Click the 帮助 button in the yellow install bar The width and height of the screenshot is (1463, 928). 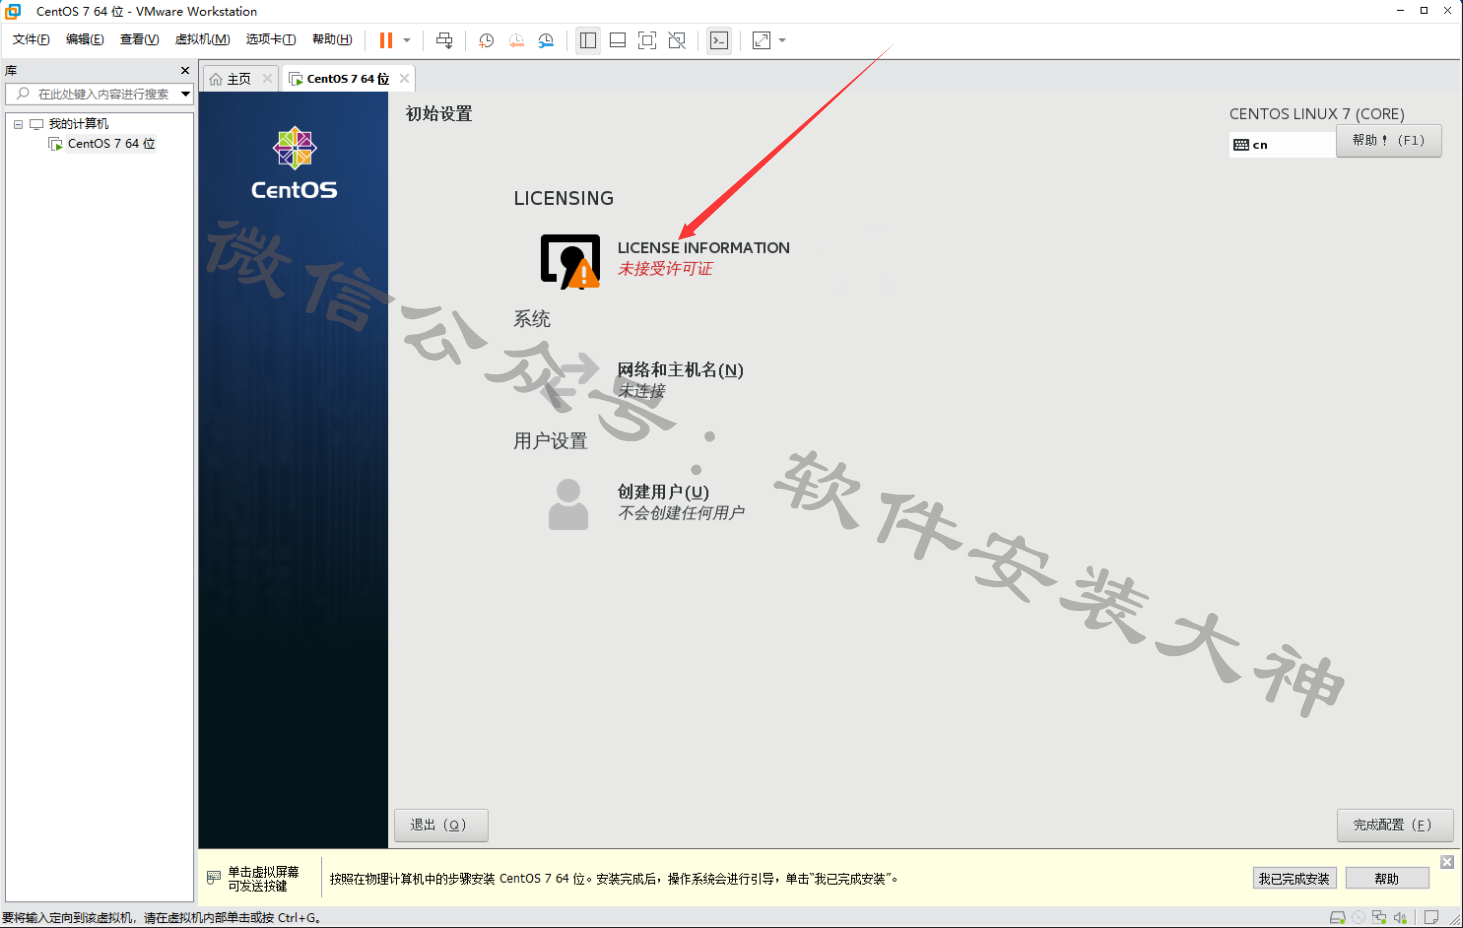click(1387, 879)
